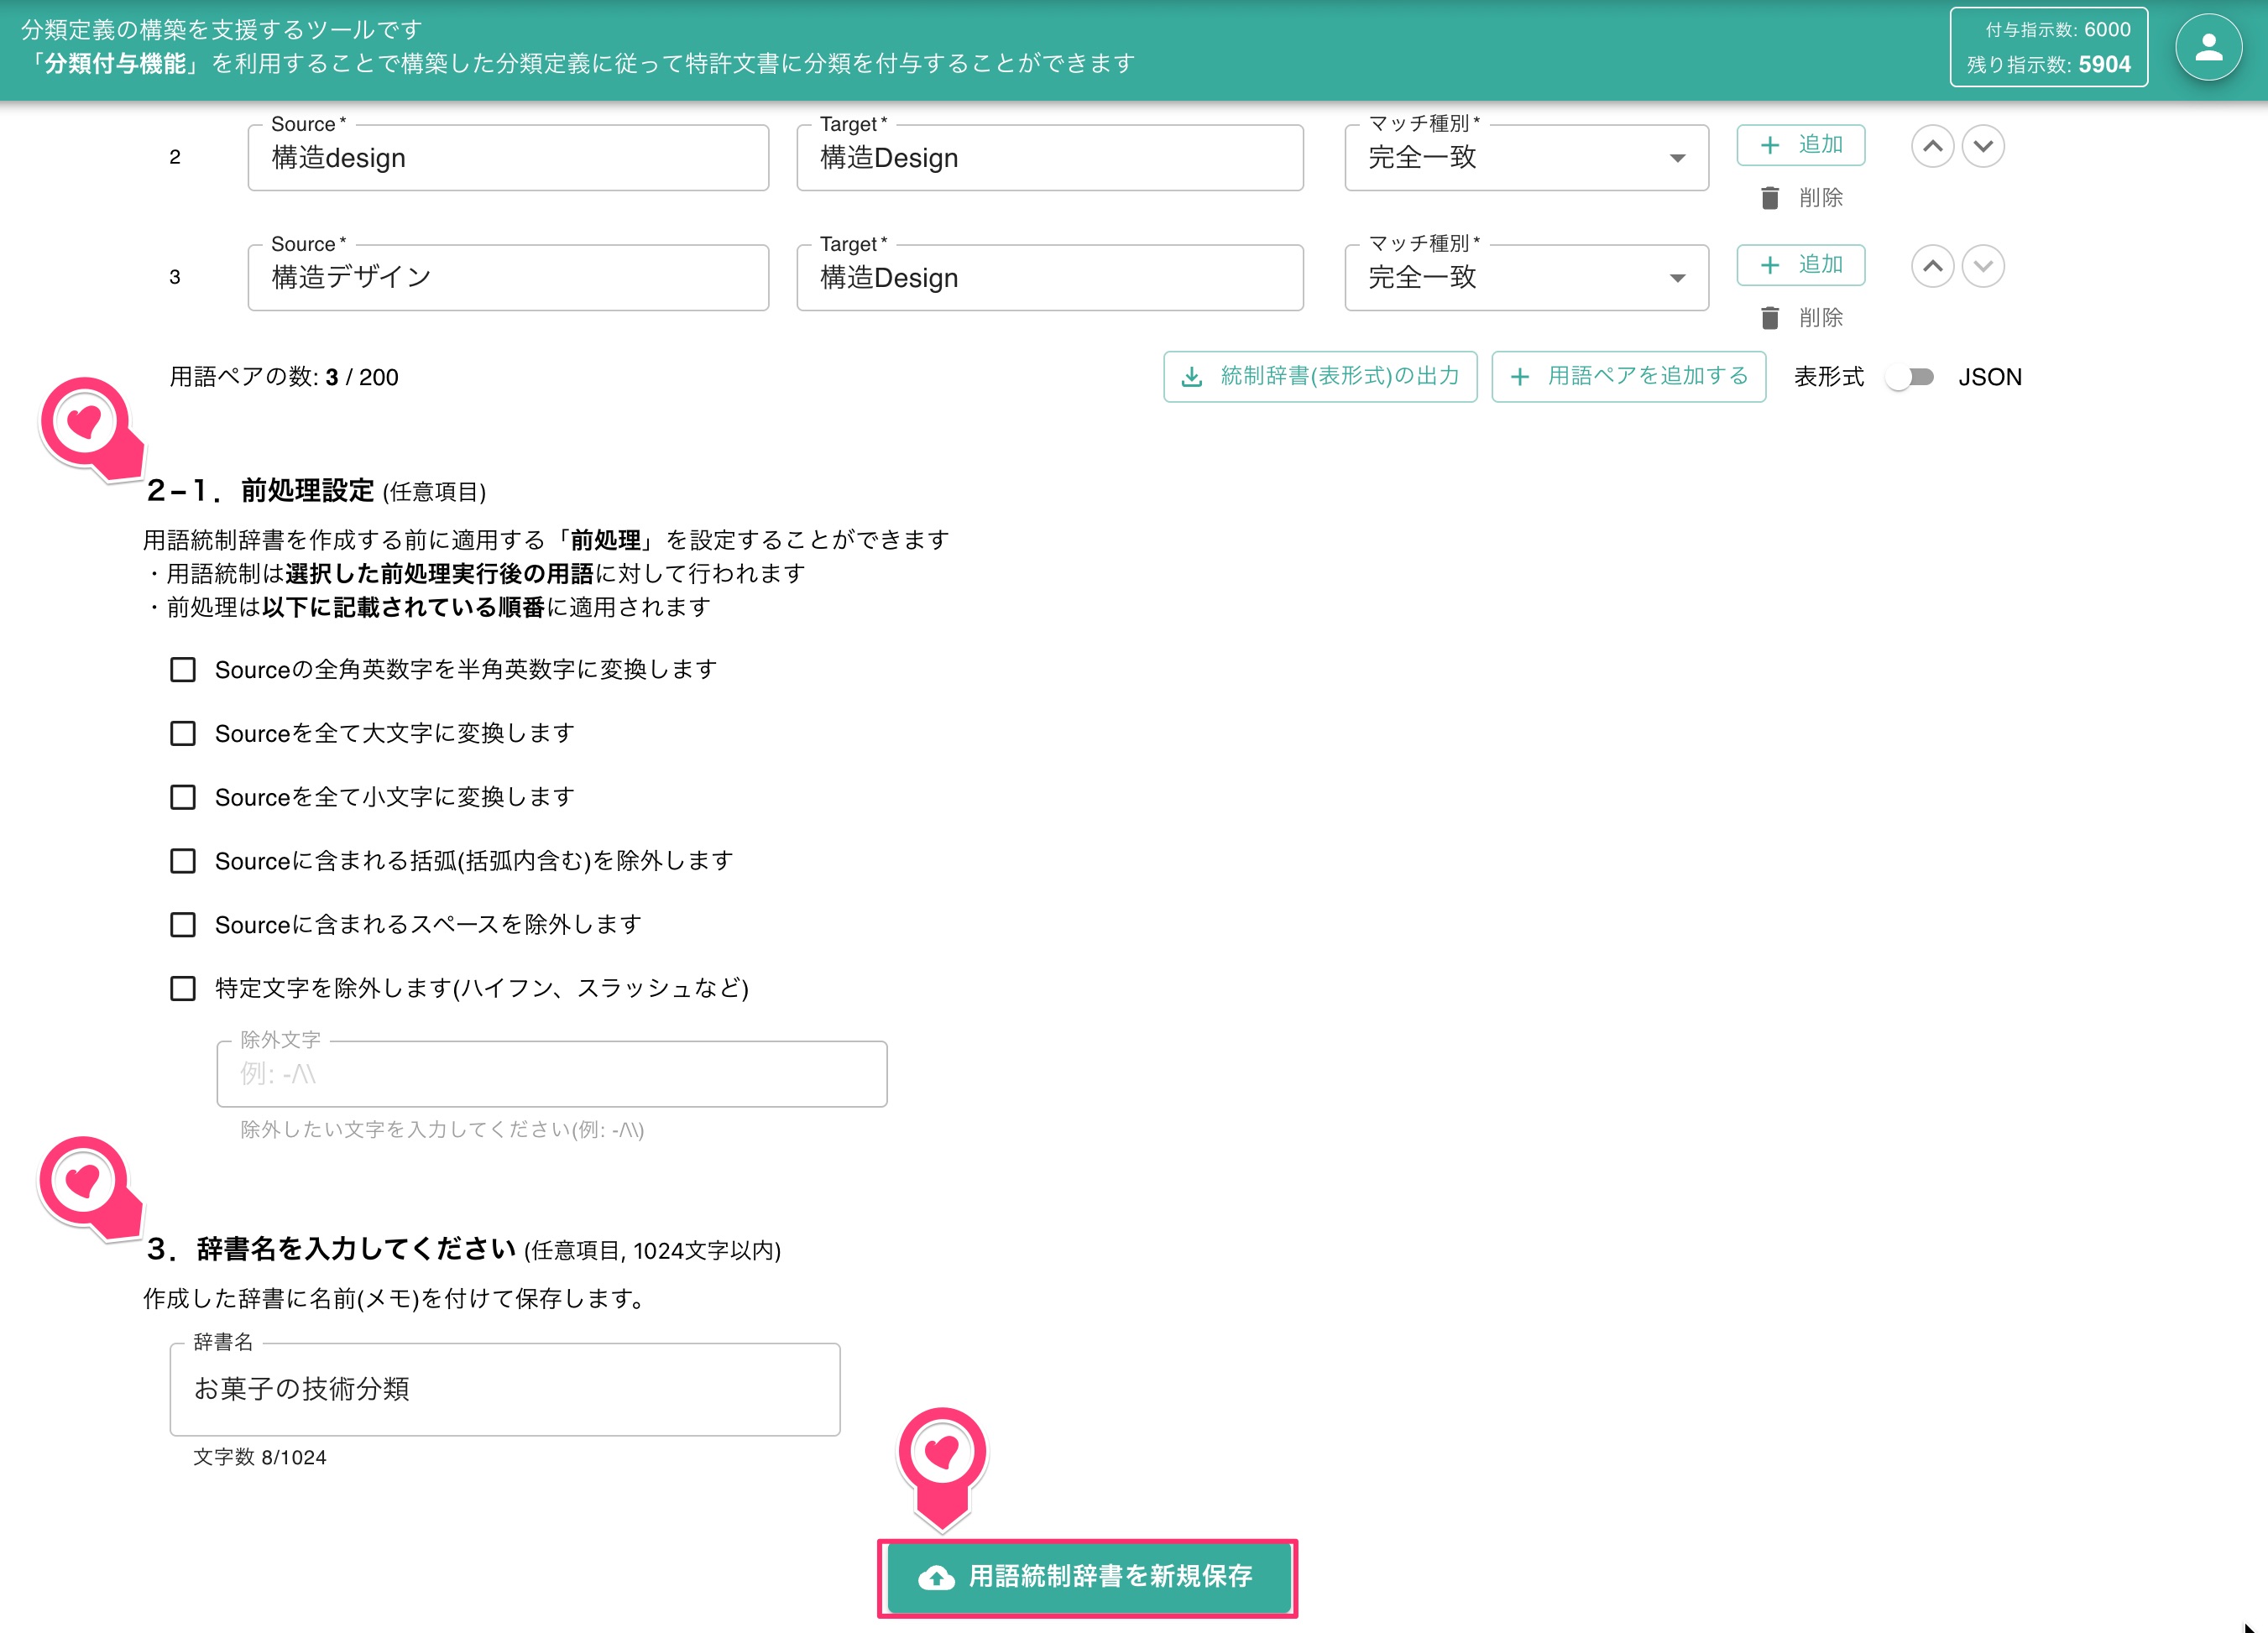This screenshot has height=1633, width=2268.
Task: Delete term pair in row 3
Action: 1801,318
